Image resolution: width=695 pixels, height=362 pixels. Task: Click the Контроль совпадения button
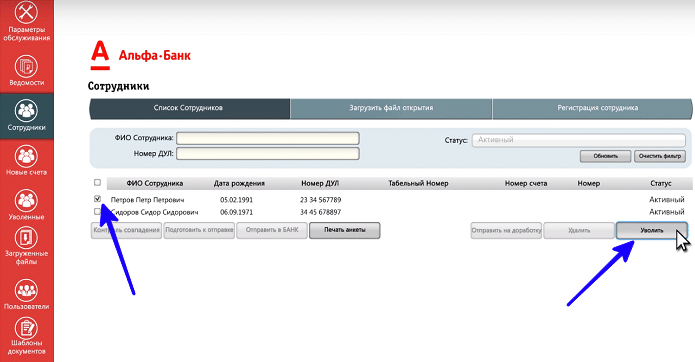126,230
